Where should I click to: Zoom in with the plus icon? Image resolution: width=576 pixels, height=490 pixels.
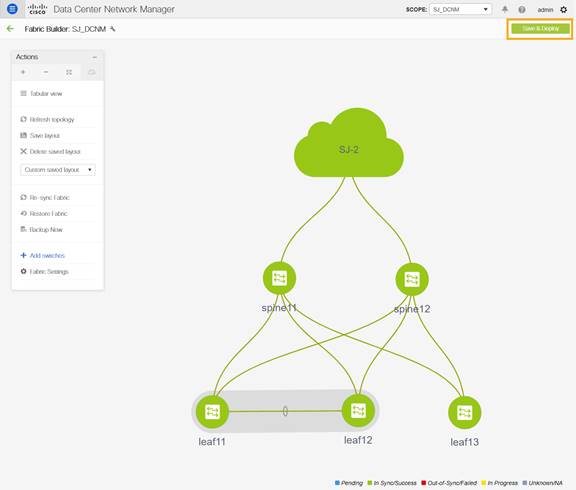tap(23, 72)
